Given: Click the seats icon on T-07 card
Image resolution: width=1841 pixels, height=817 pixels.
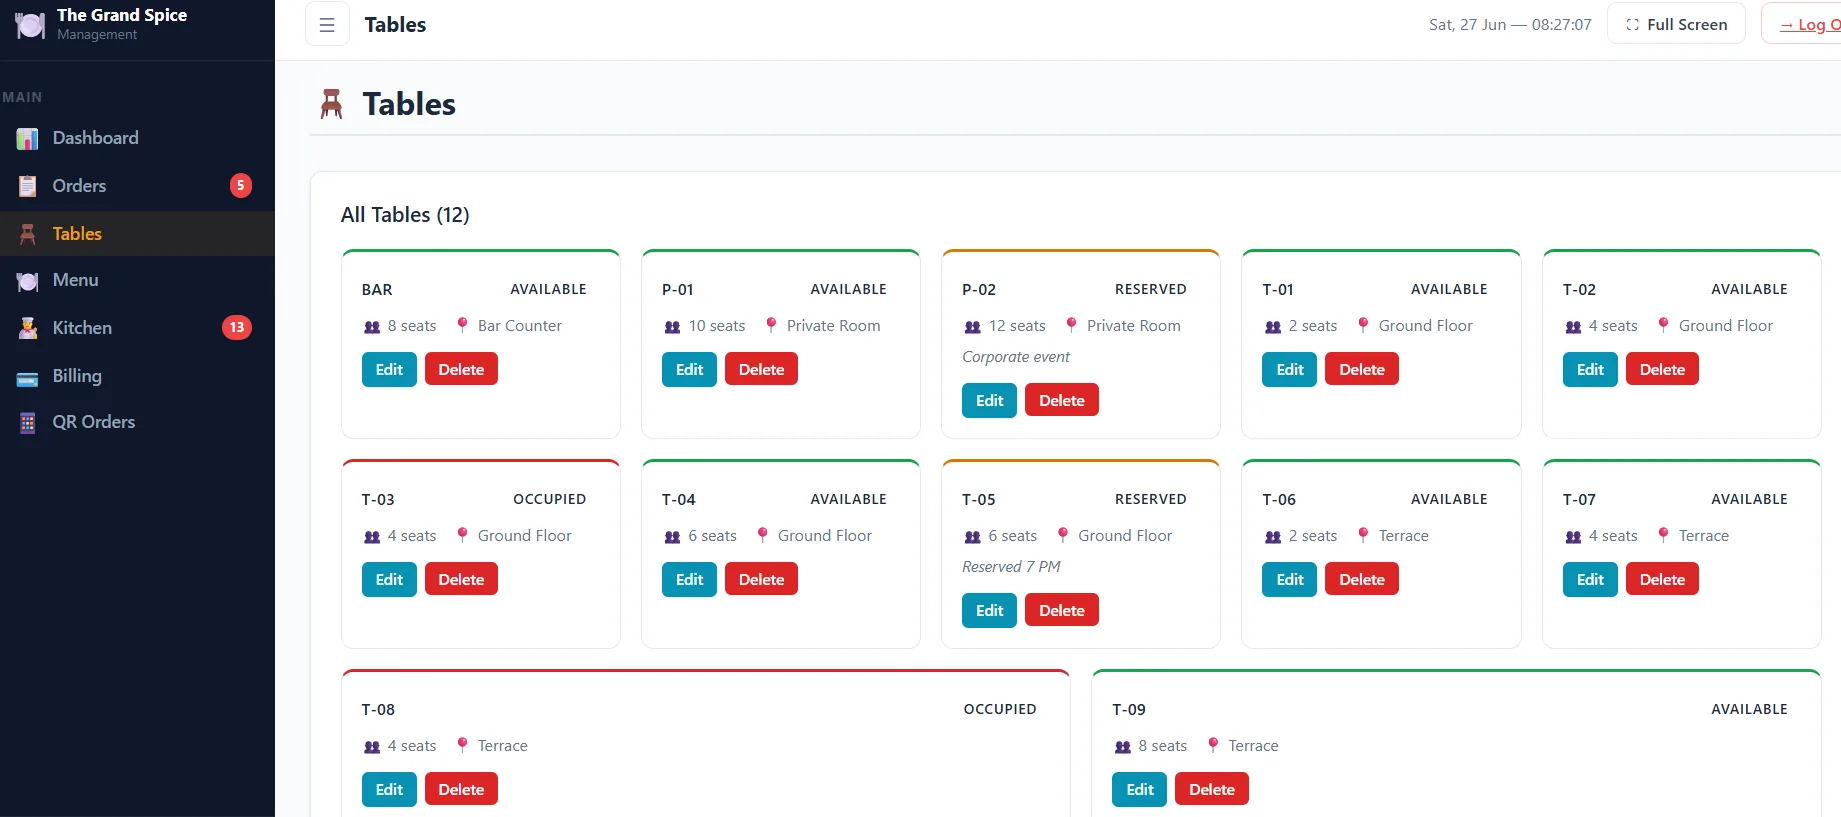Looking at the screenshot, I should pyautogui.click(x=1573, y=537).
